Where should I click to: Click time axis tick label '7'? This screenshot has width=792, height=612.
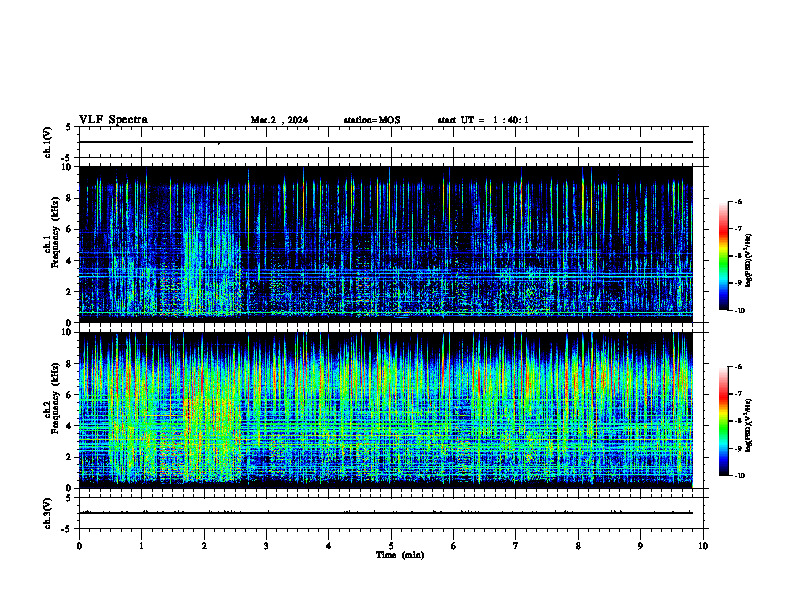pos(516,546)
